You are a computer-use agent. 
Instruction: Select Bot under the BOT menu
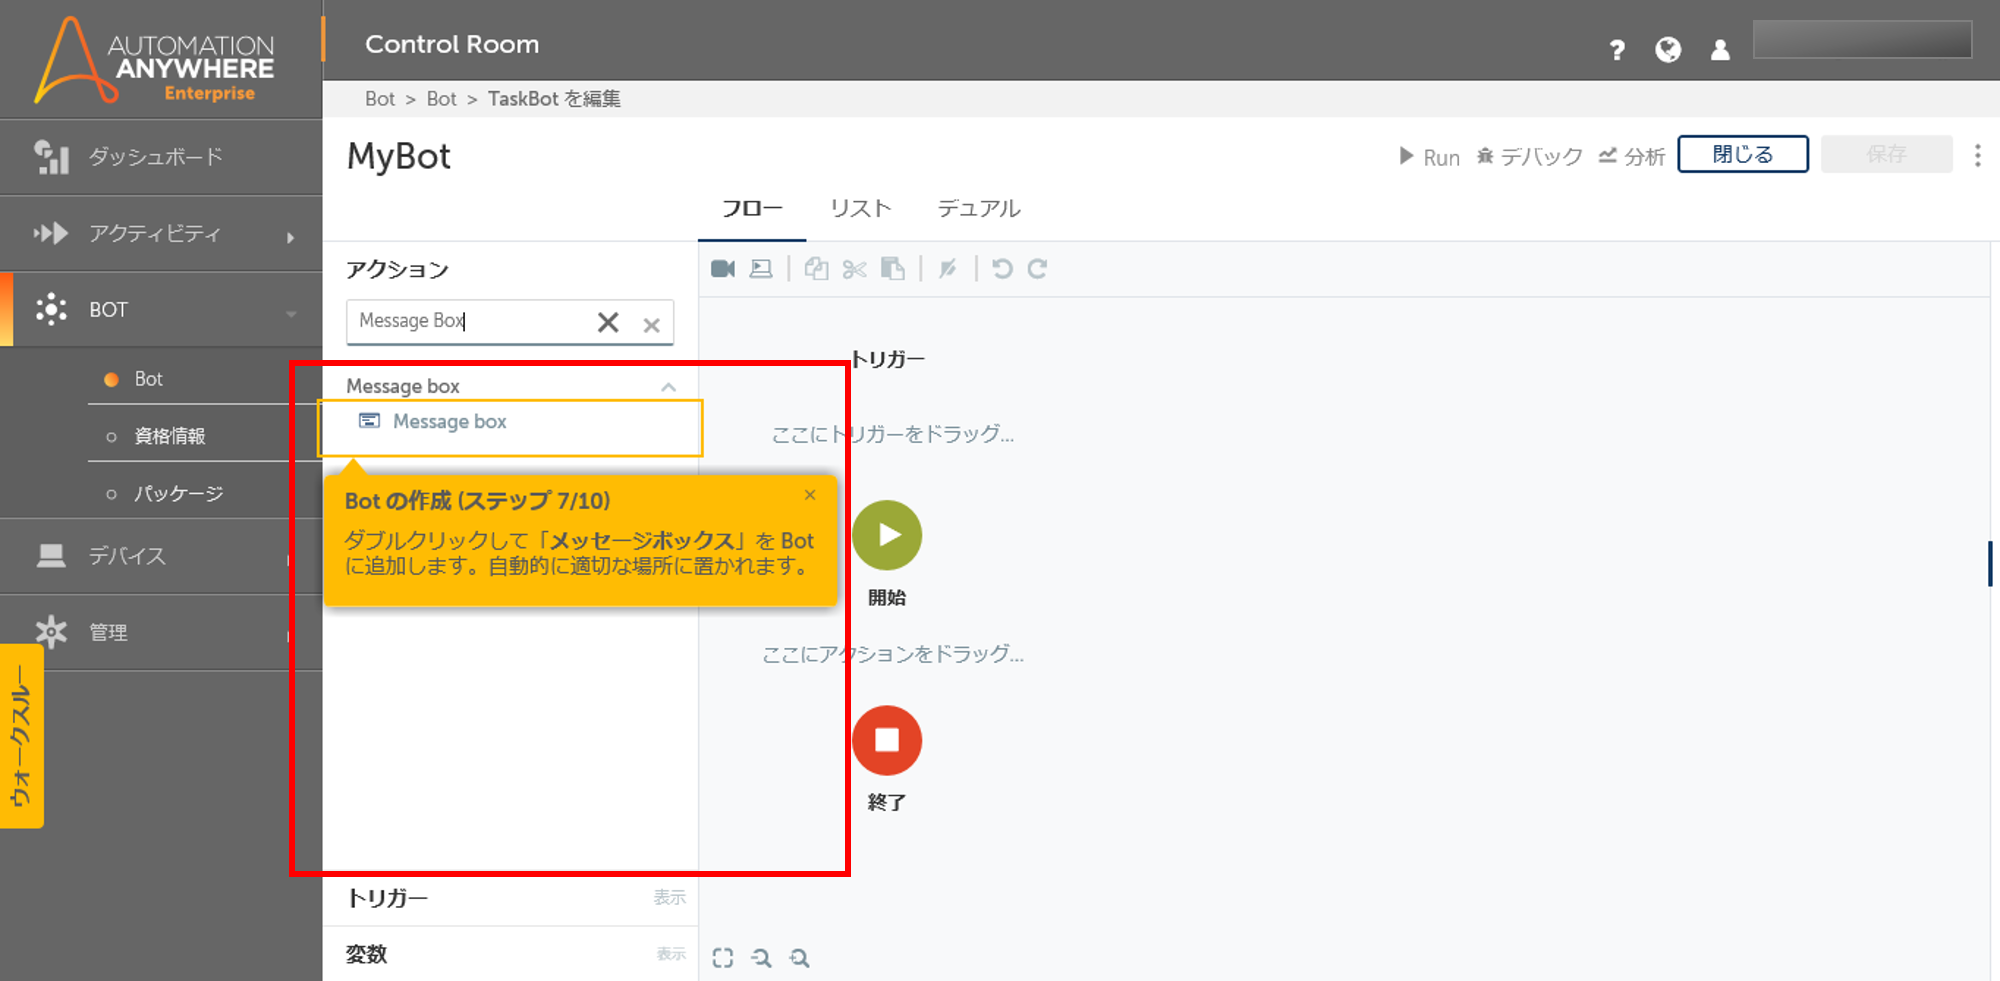point(148,379)
